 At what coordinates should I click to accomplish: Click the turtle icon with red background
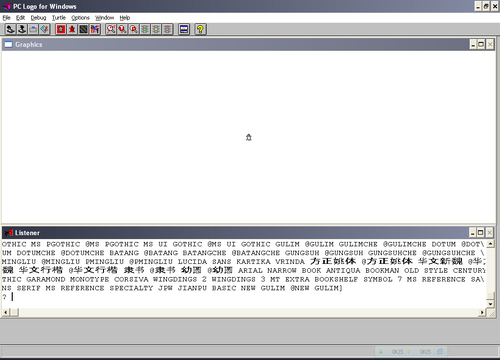tap(61, 29)
